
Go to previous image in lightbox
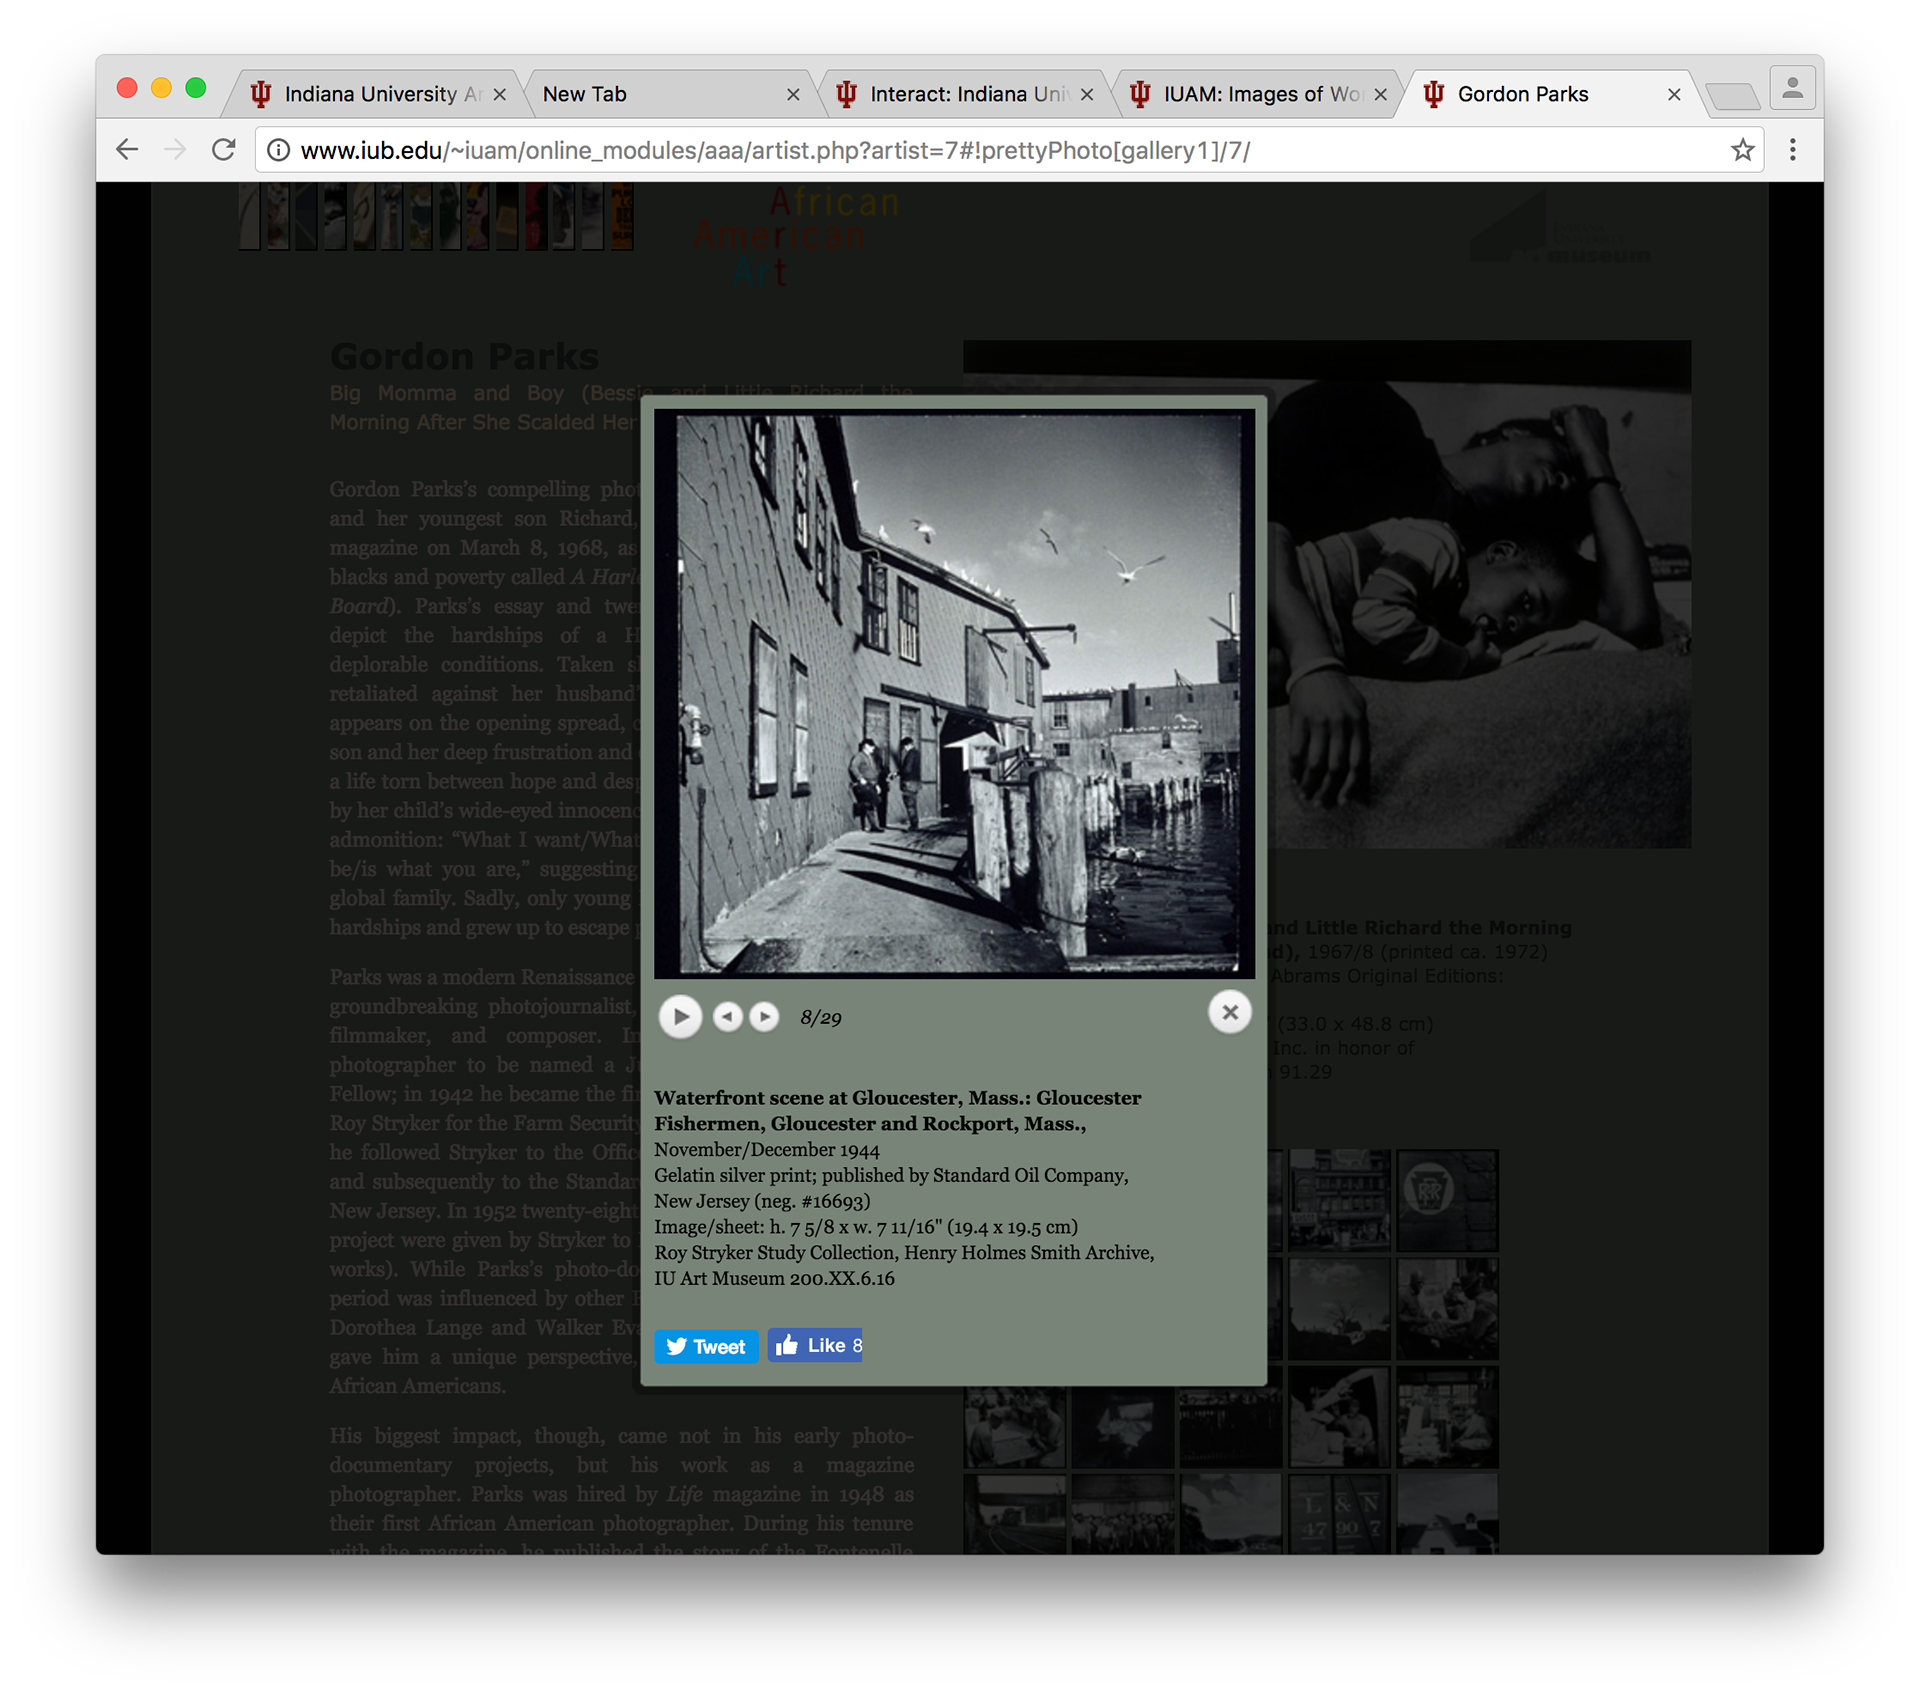727,1016
